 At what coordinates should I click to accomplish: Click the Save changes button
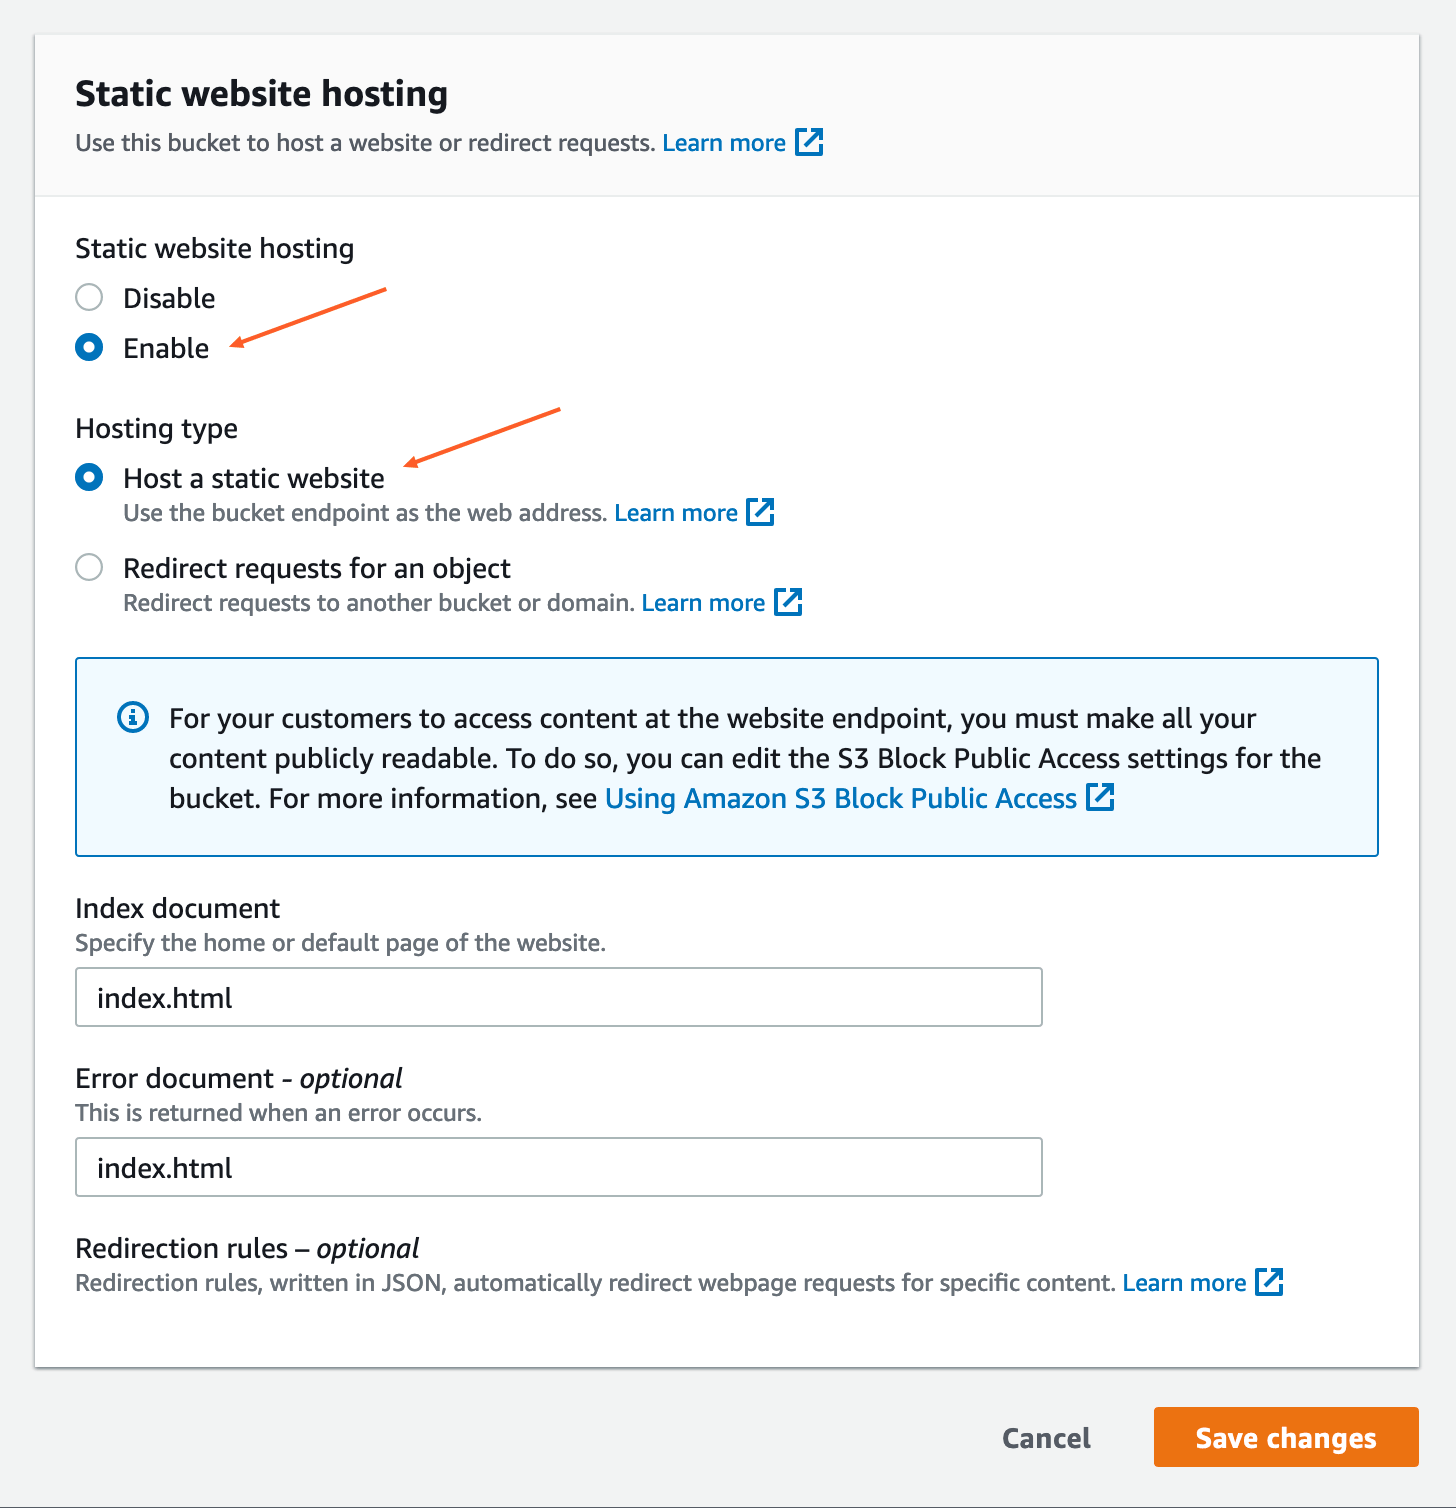(1285, 1437)
